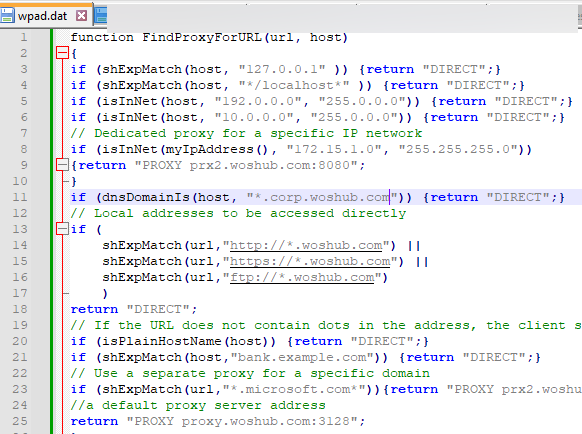
Task: Click line number 5 in the margin
Action: pyautogui.click(x=24, y=101)
